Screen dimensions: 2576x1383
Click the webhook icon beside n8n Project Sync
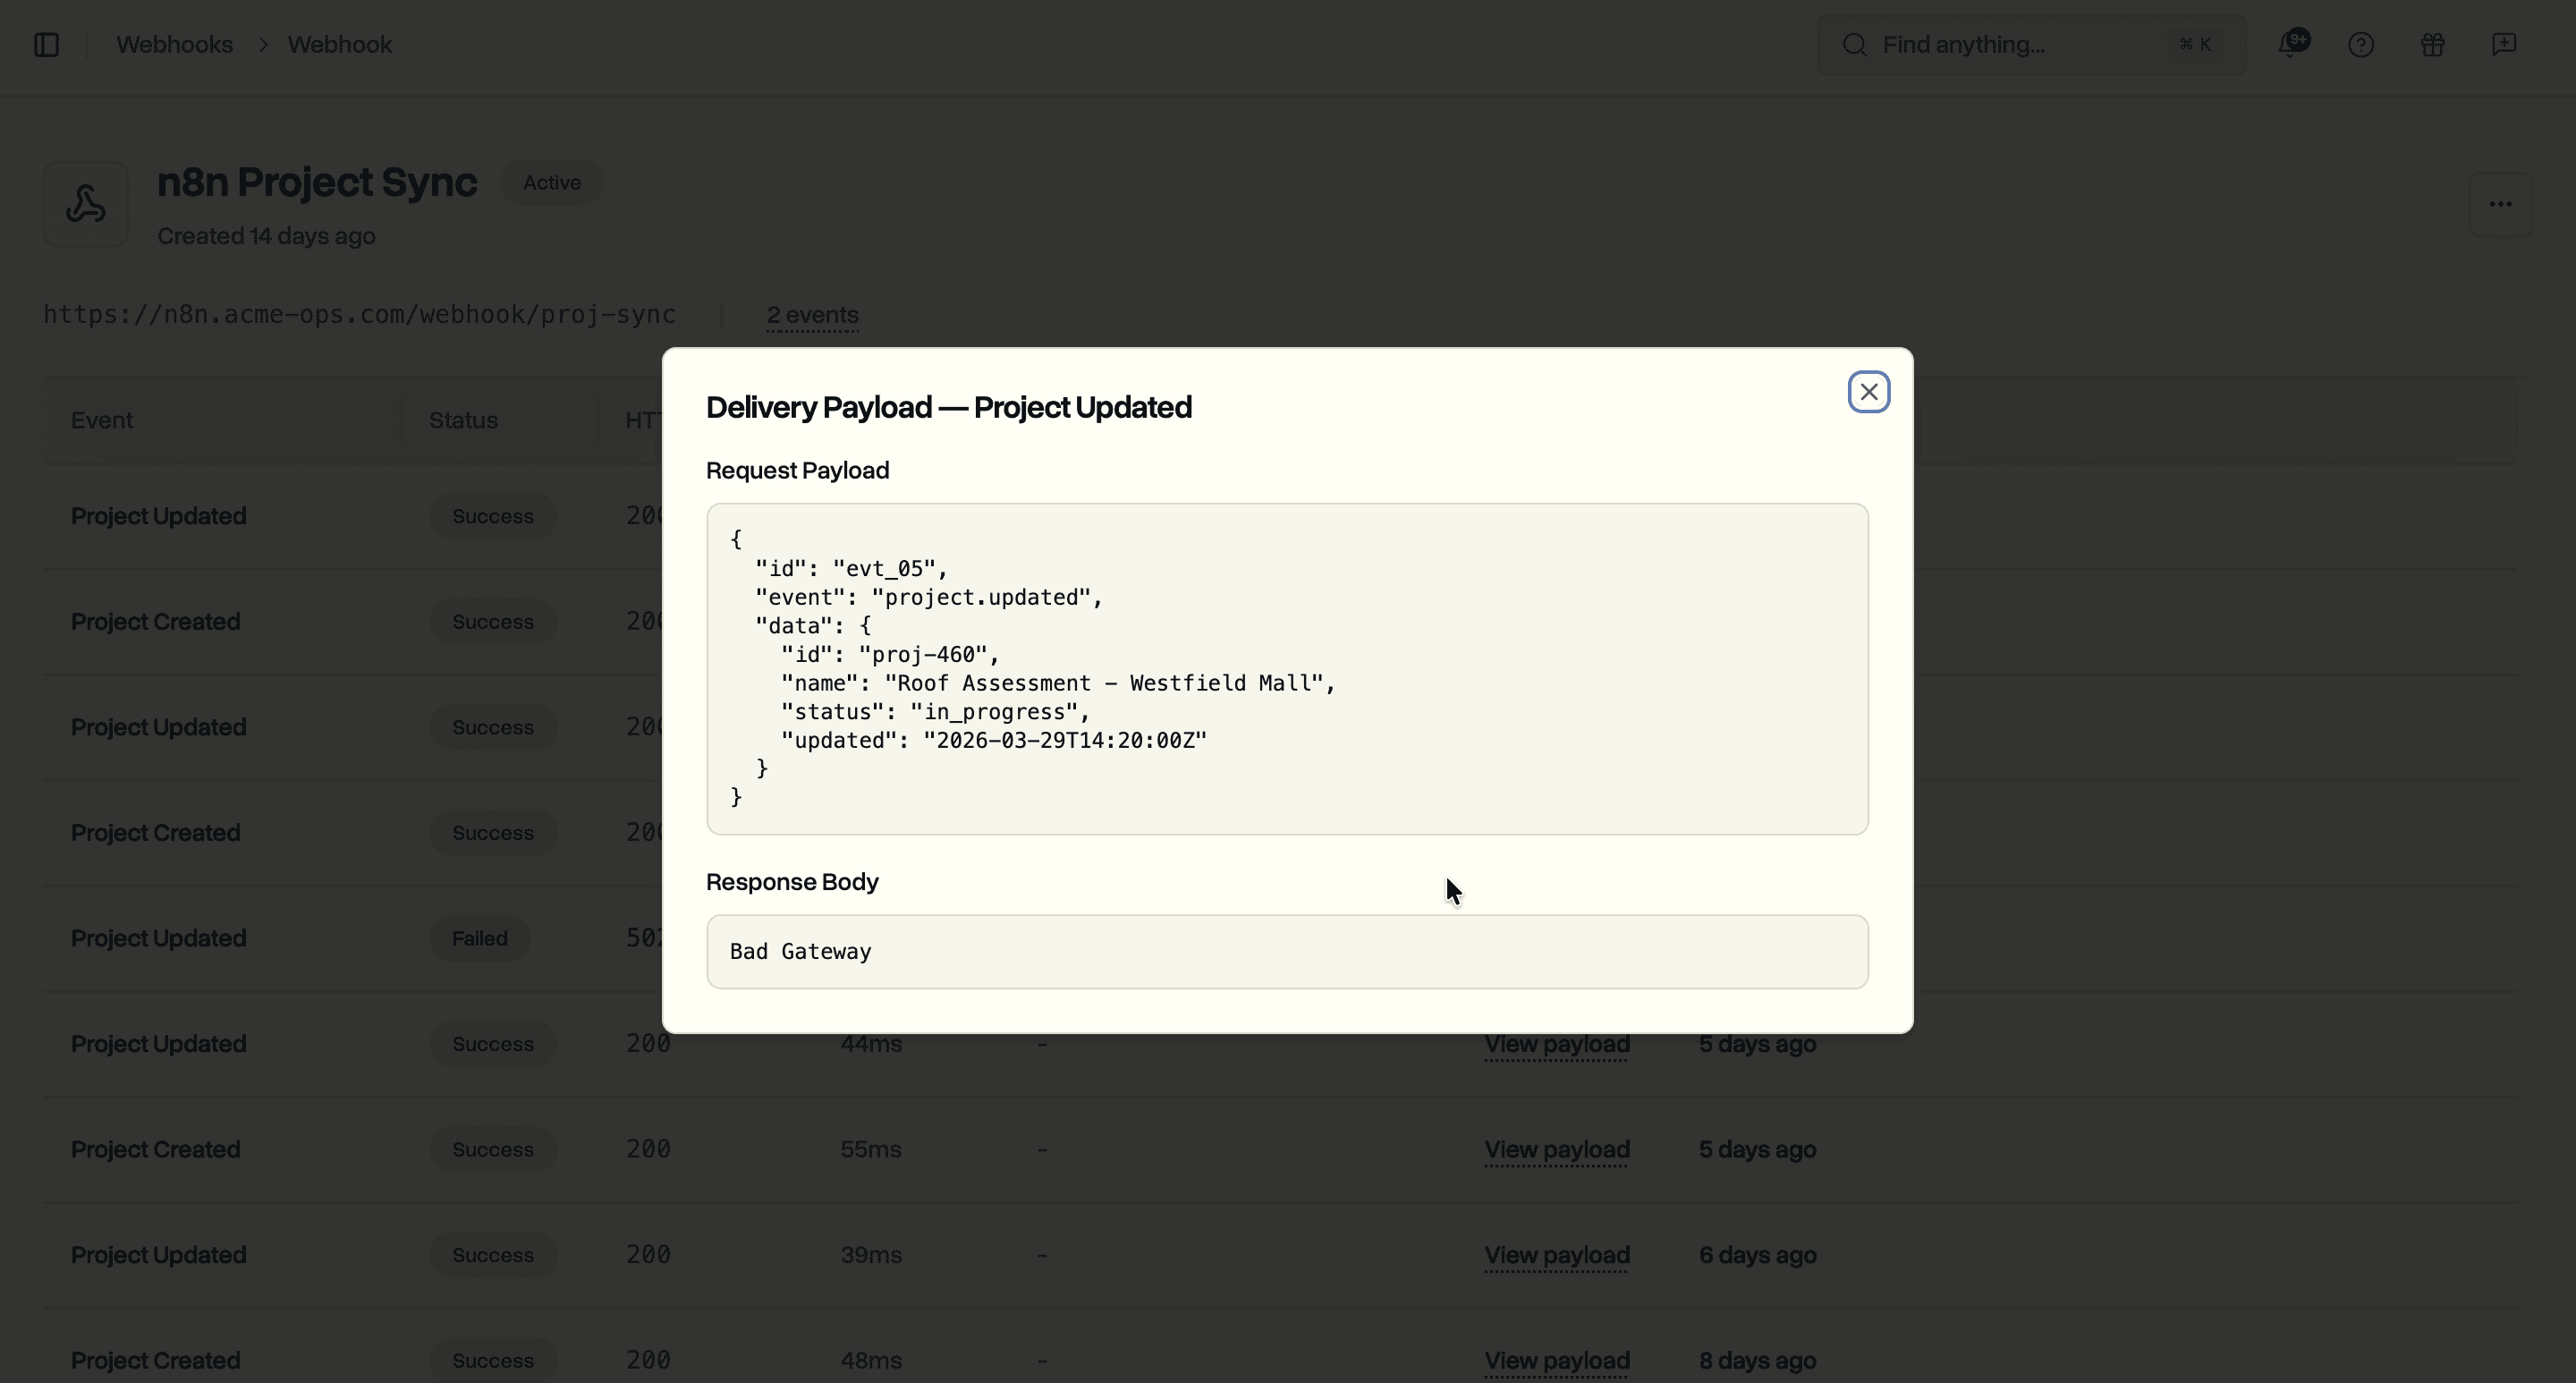[x=85, y=203]
